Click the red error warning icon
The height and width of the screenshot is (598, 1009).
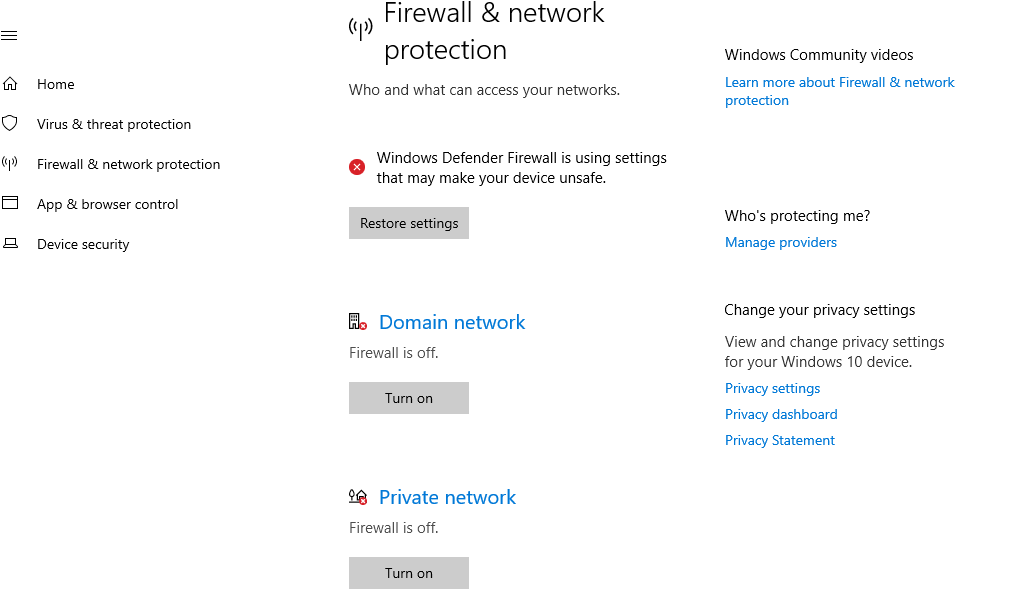click(356, 167)
